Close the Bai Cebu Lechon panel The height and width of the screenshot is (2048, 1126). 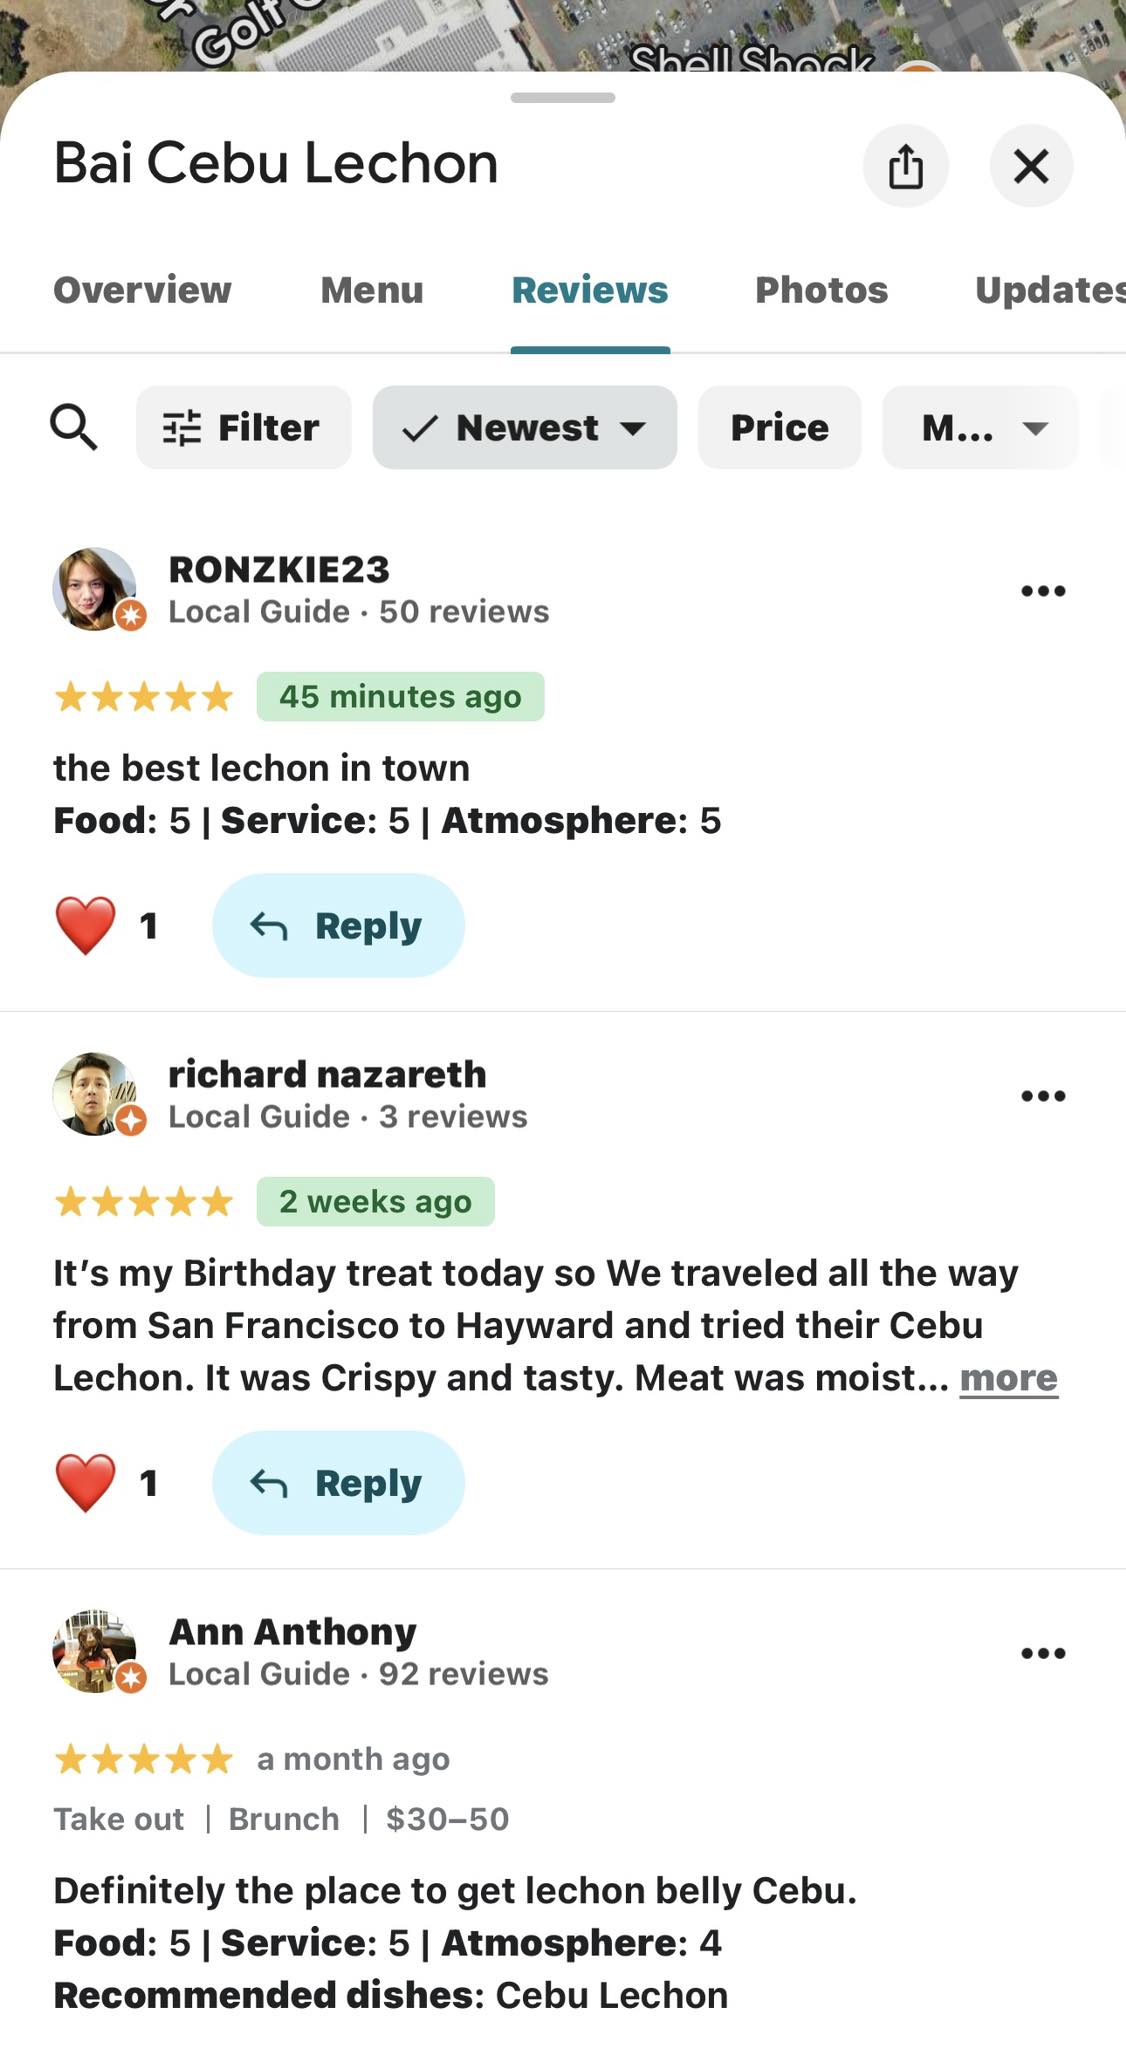point(1031,166)
